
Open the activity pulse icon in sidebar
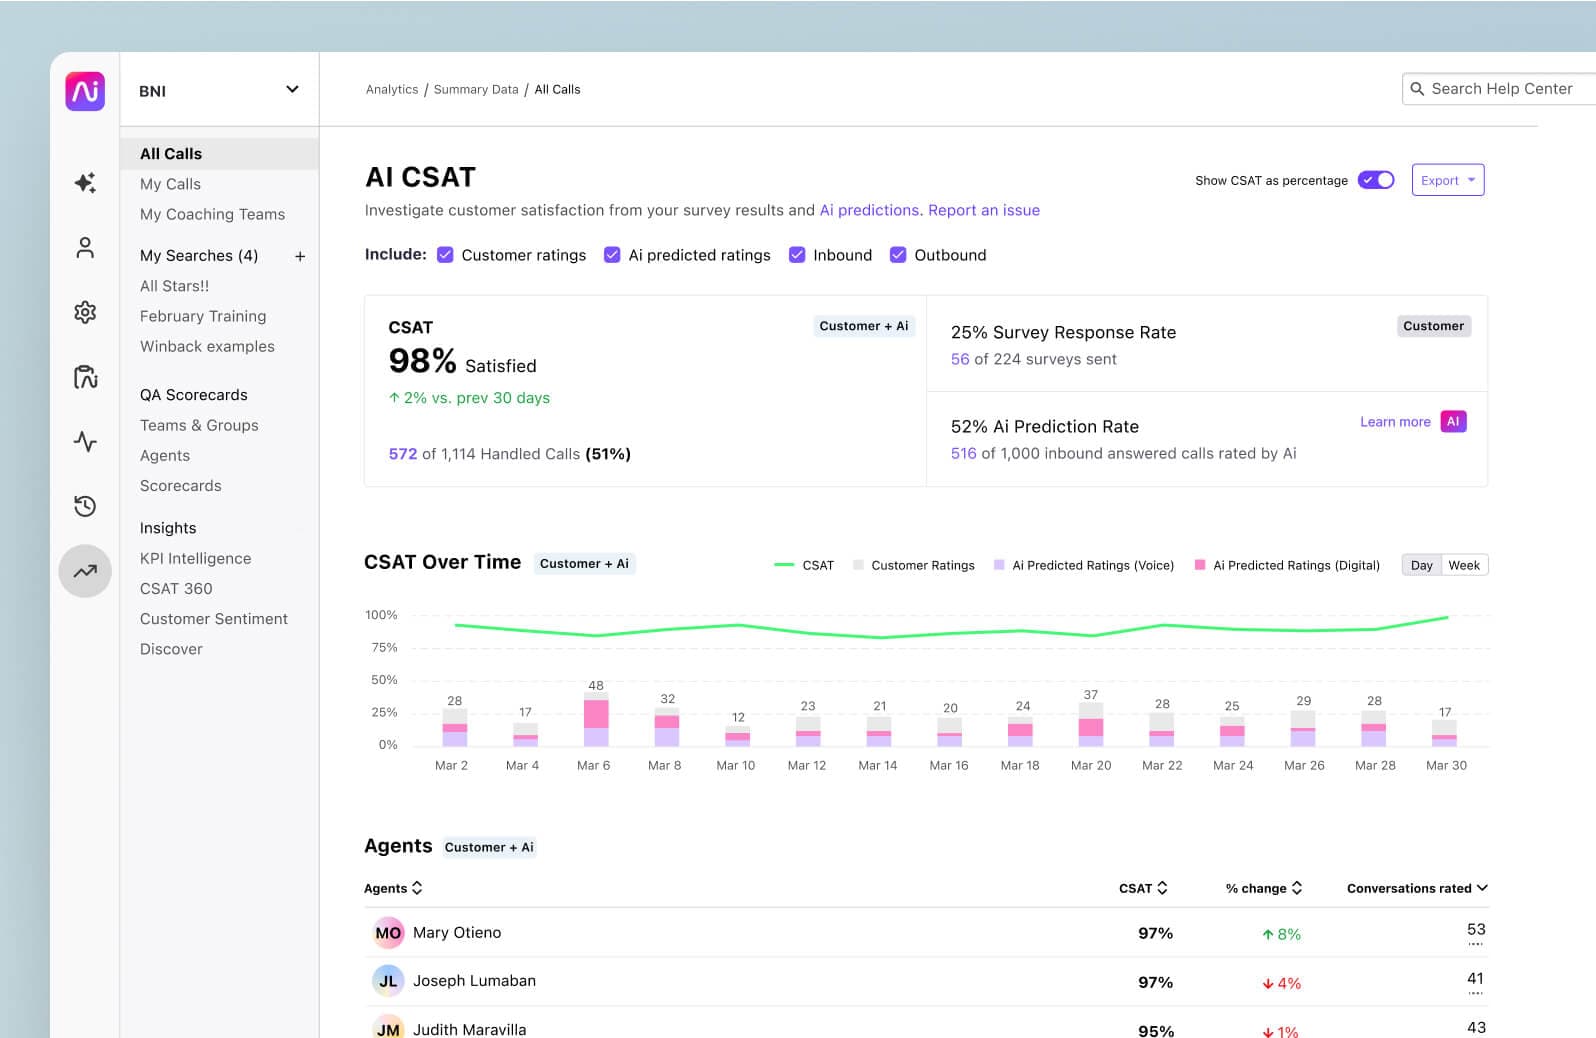pos(85,441)
